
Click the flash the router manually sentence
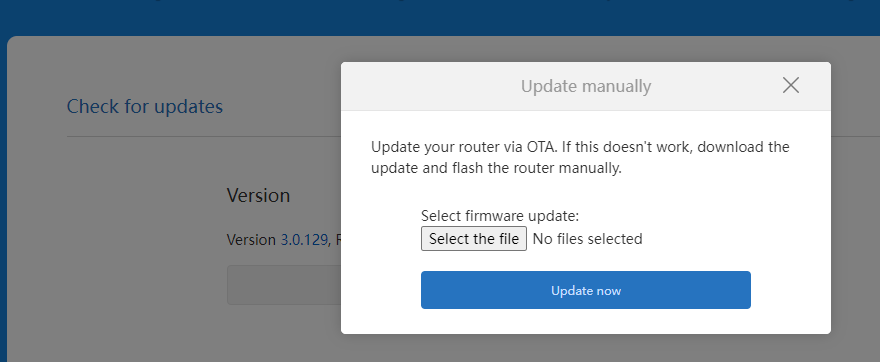coord(496,168)
